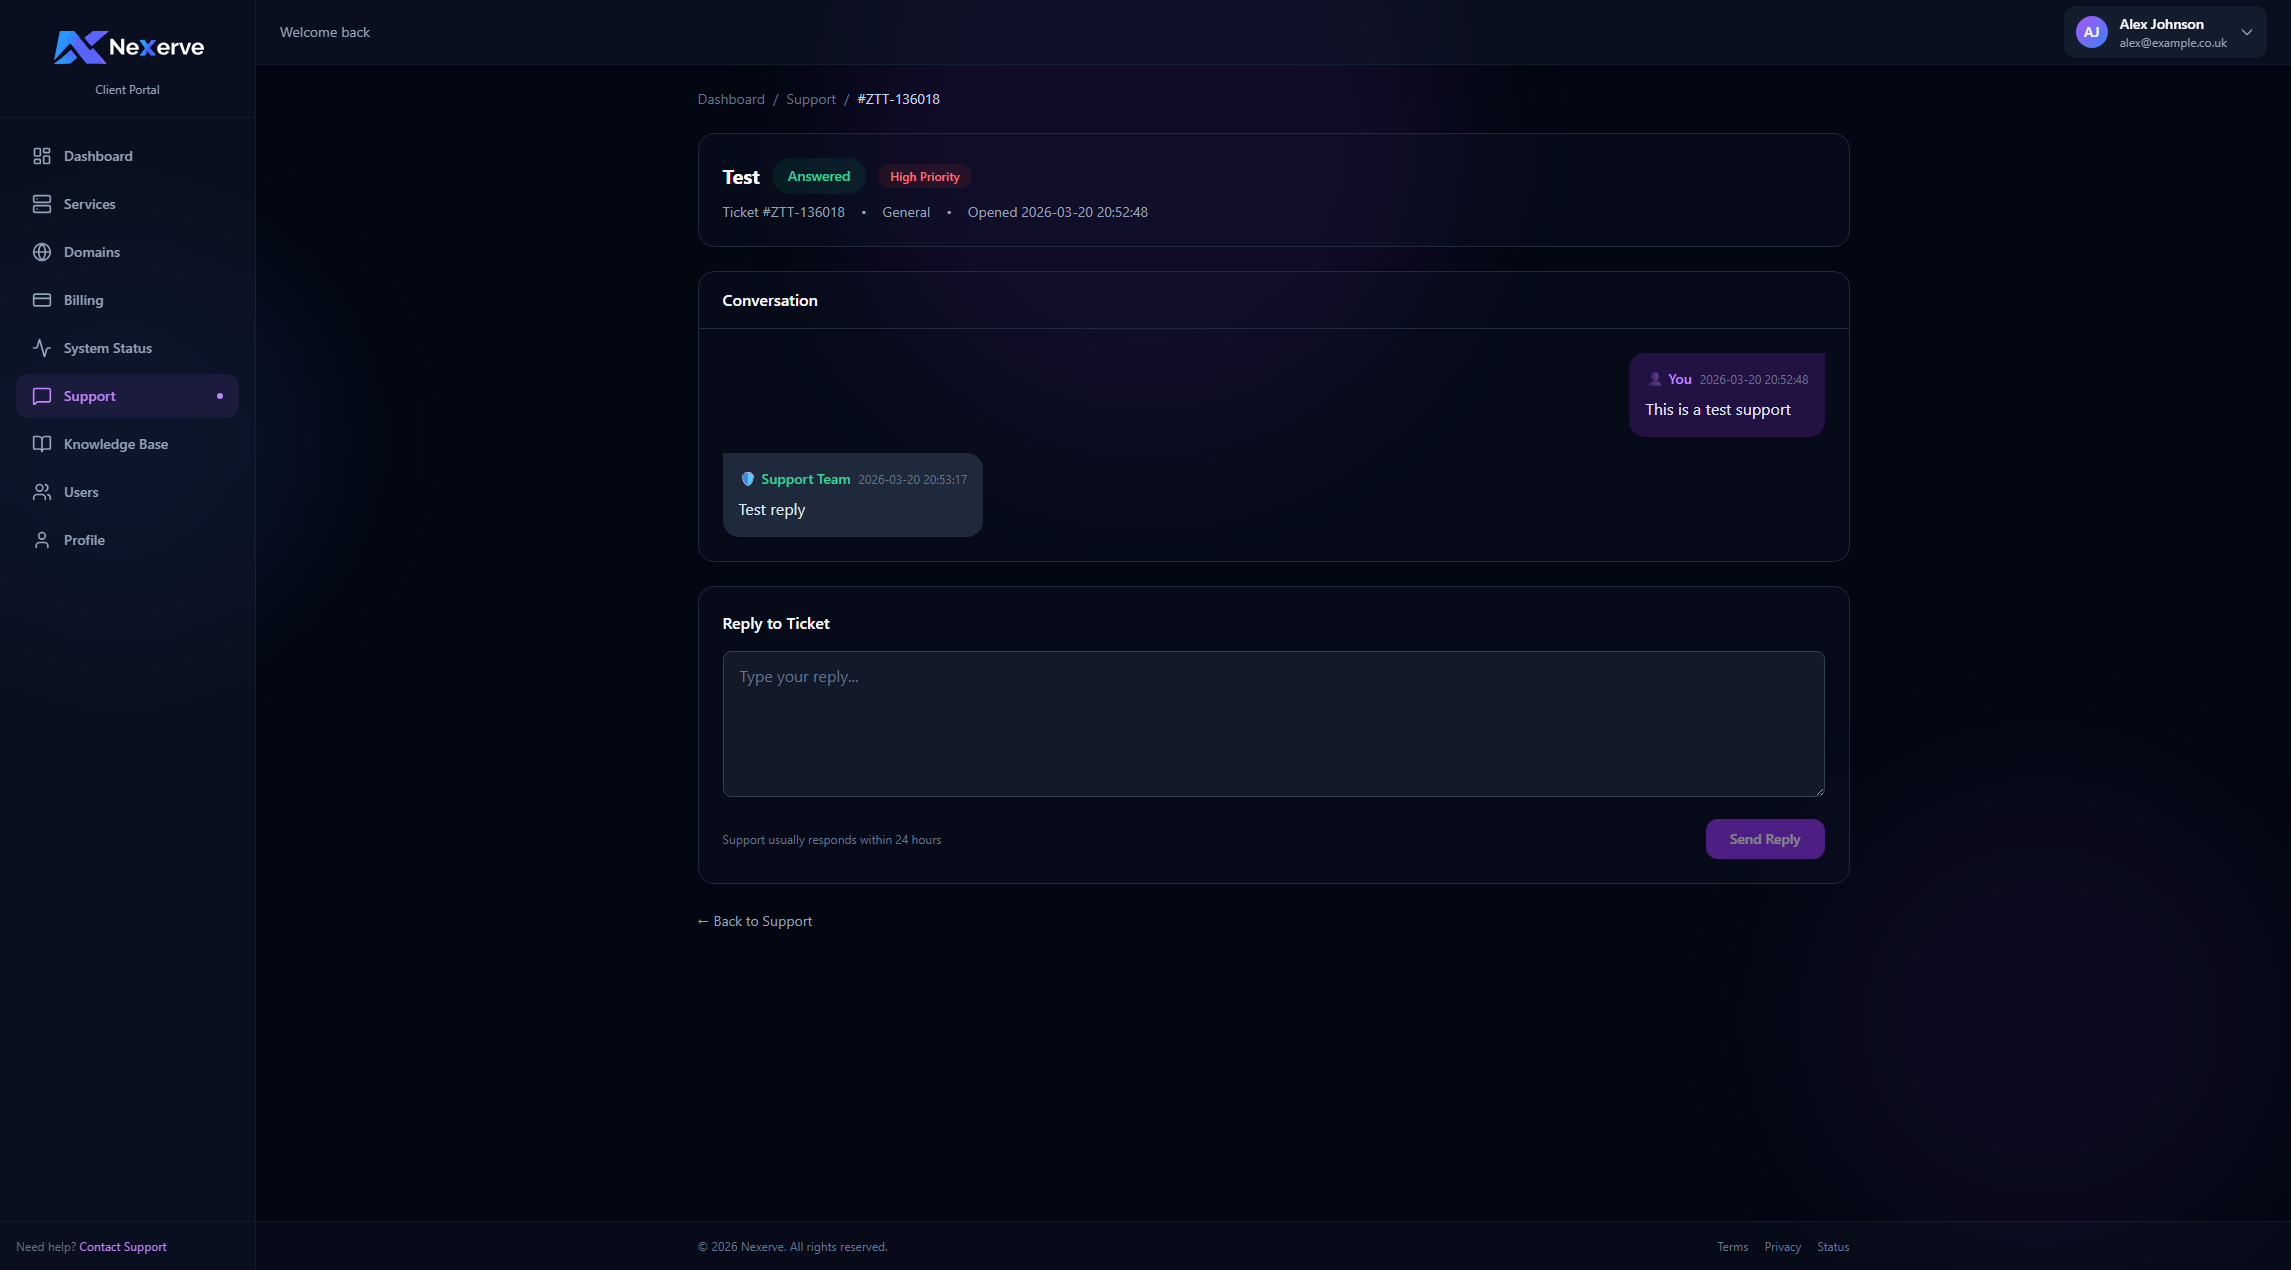Click the AJ avatar circle

pyautogui.click(x=2091, y=31)
